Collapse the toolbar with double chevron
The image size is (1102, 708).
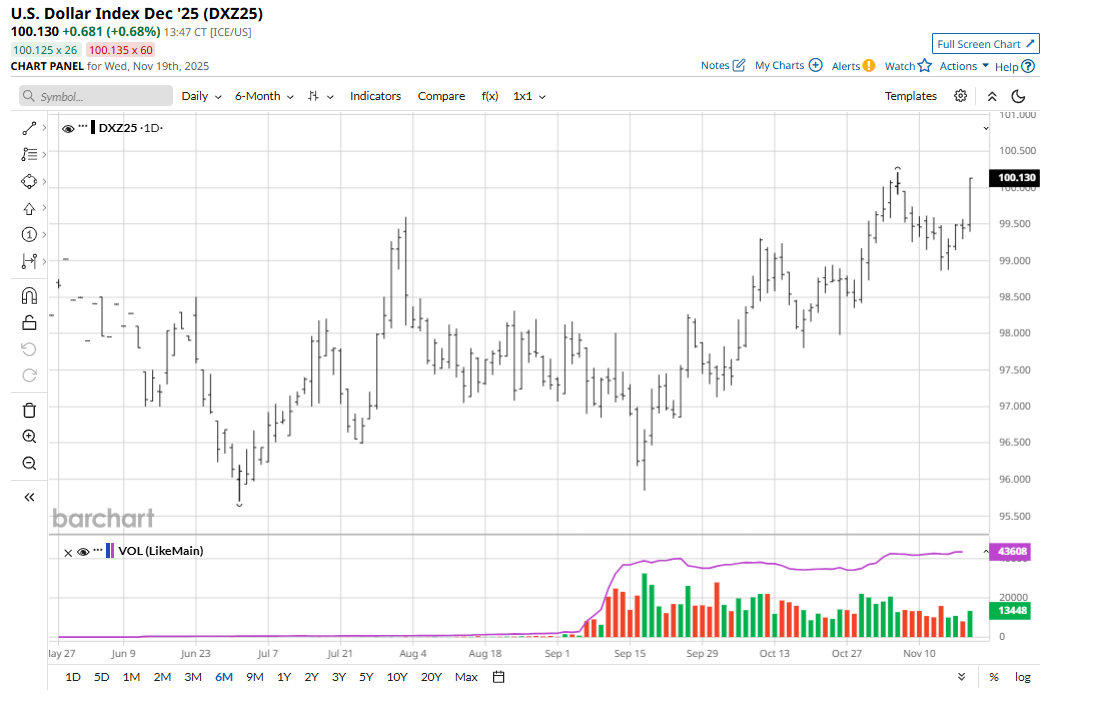992,96
